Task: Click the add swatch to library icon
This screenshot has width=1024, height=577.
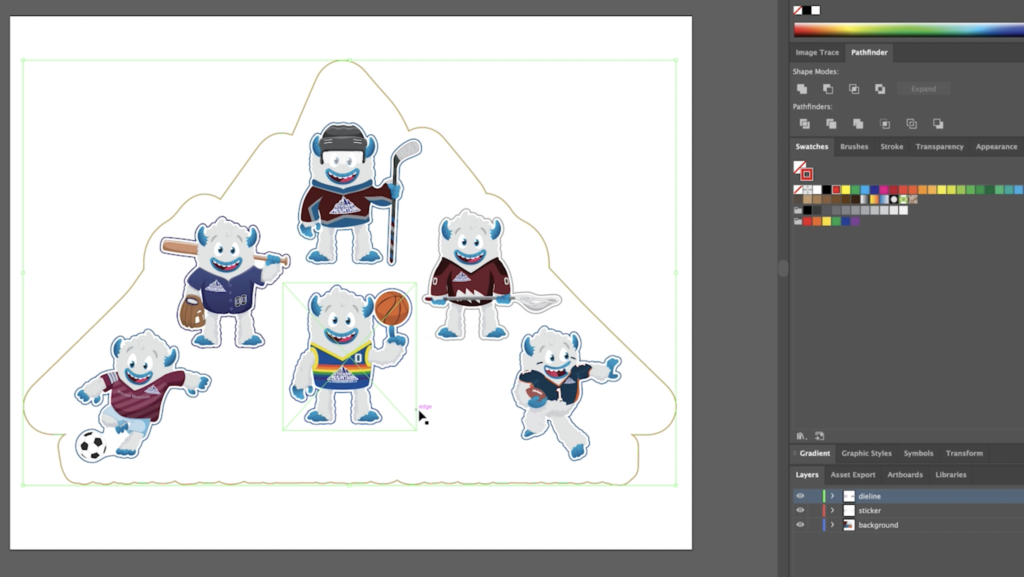Action: 820,436
